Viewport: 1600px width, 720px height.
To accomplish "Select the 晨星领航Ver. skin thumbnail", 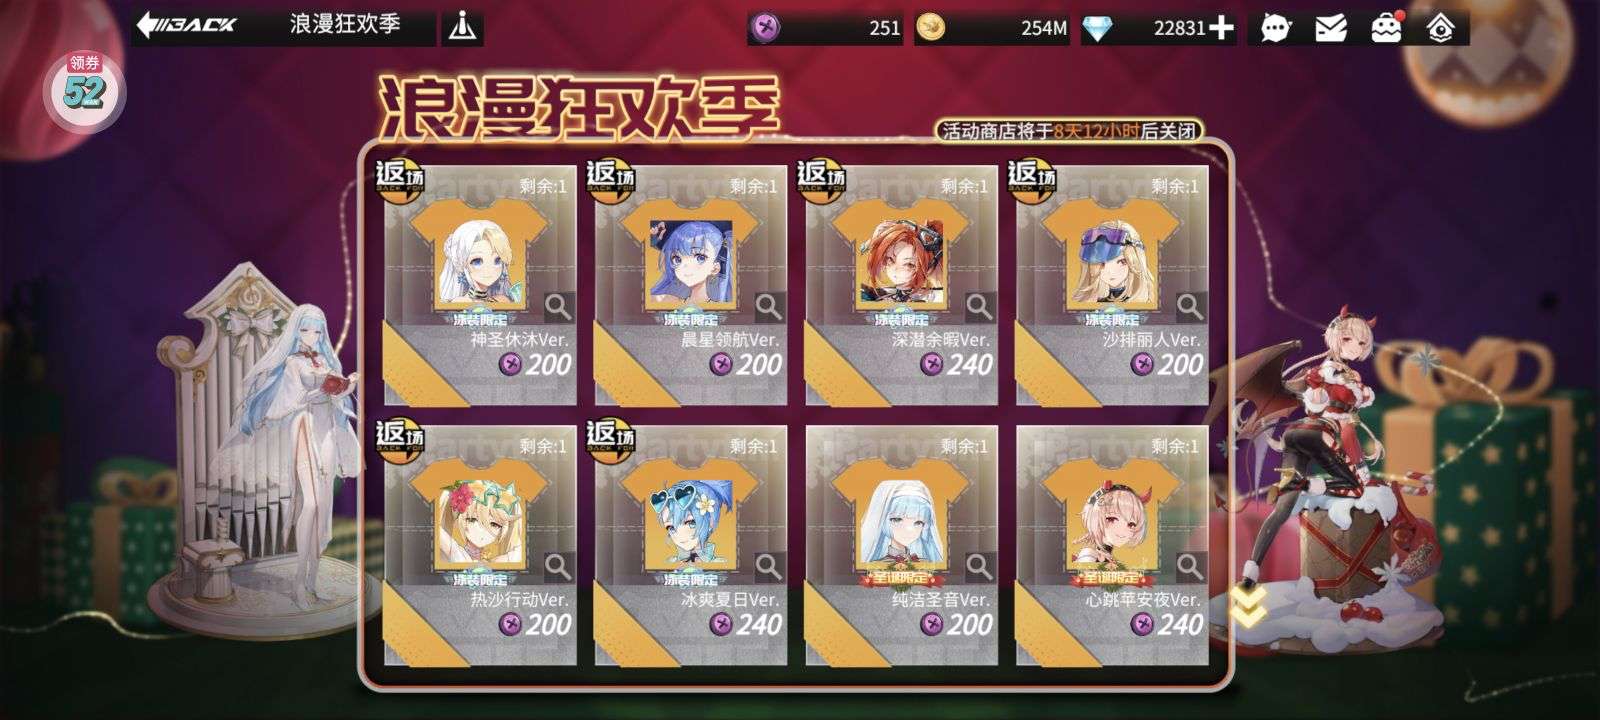I will [x=690, y=263].
